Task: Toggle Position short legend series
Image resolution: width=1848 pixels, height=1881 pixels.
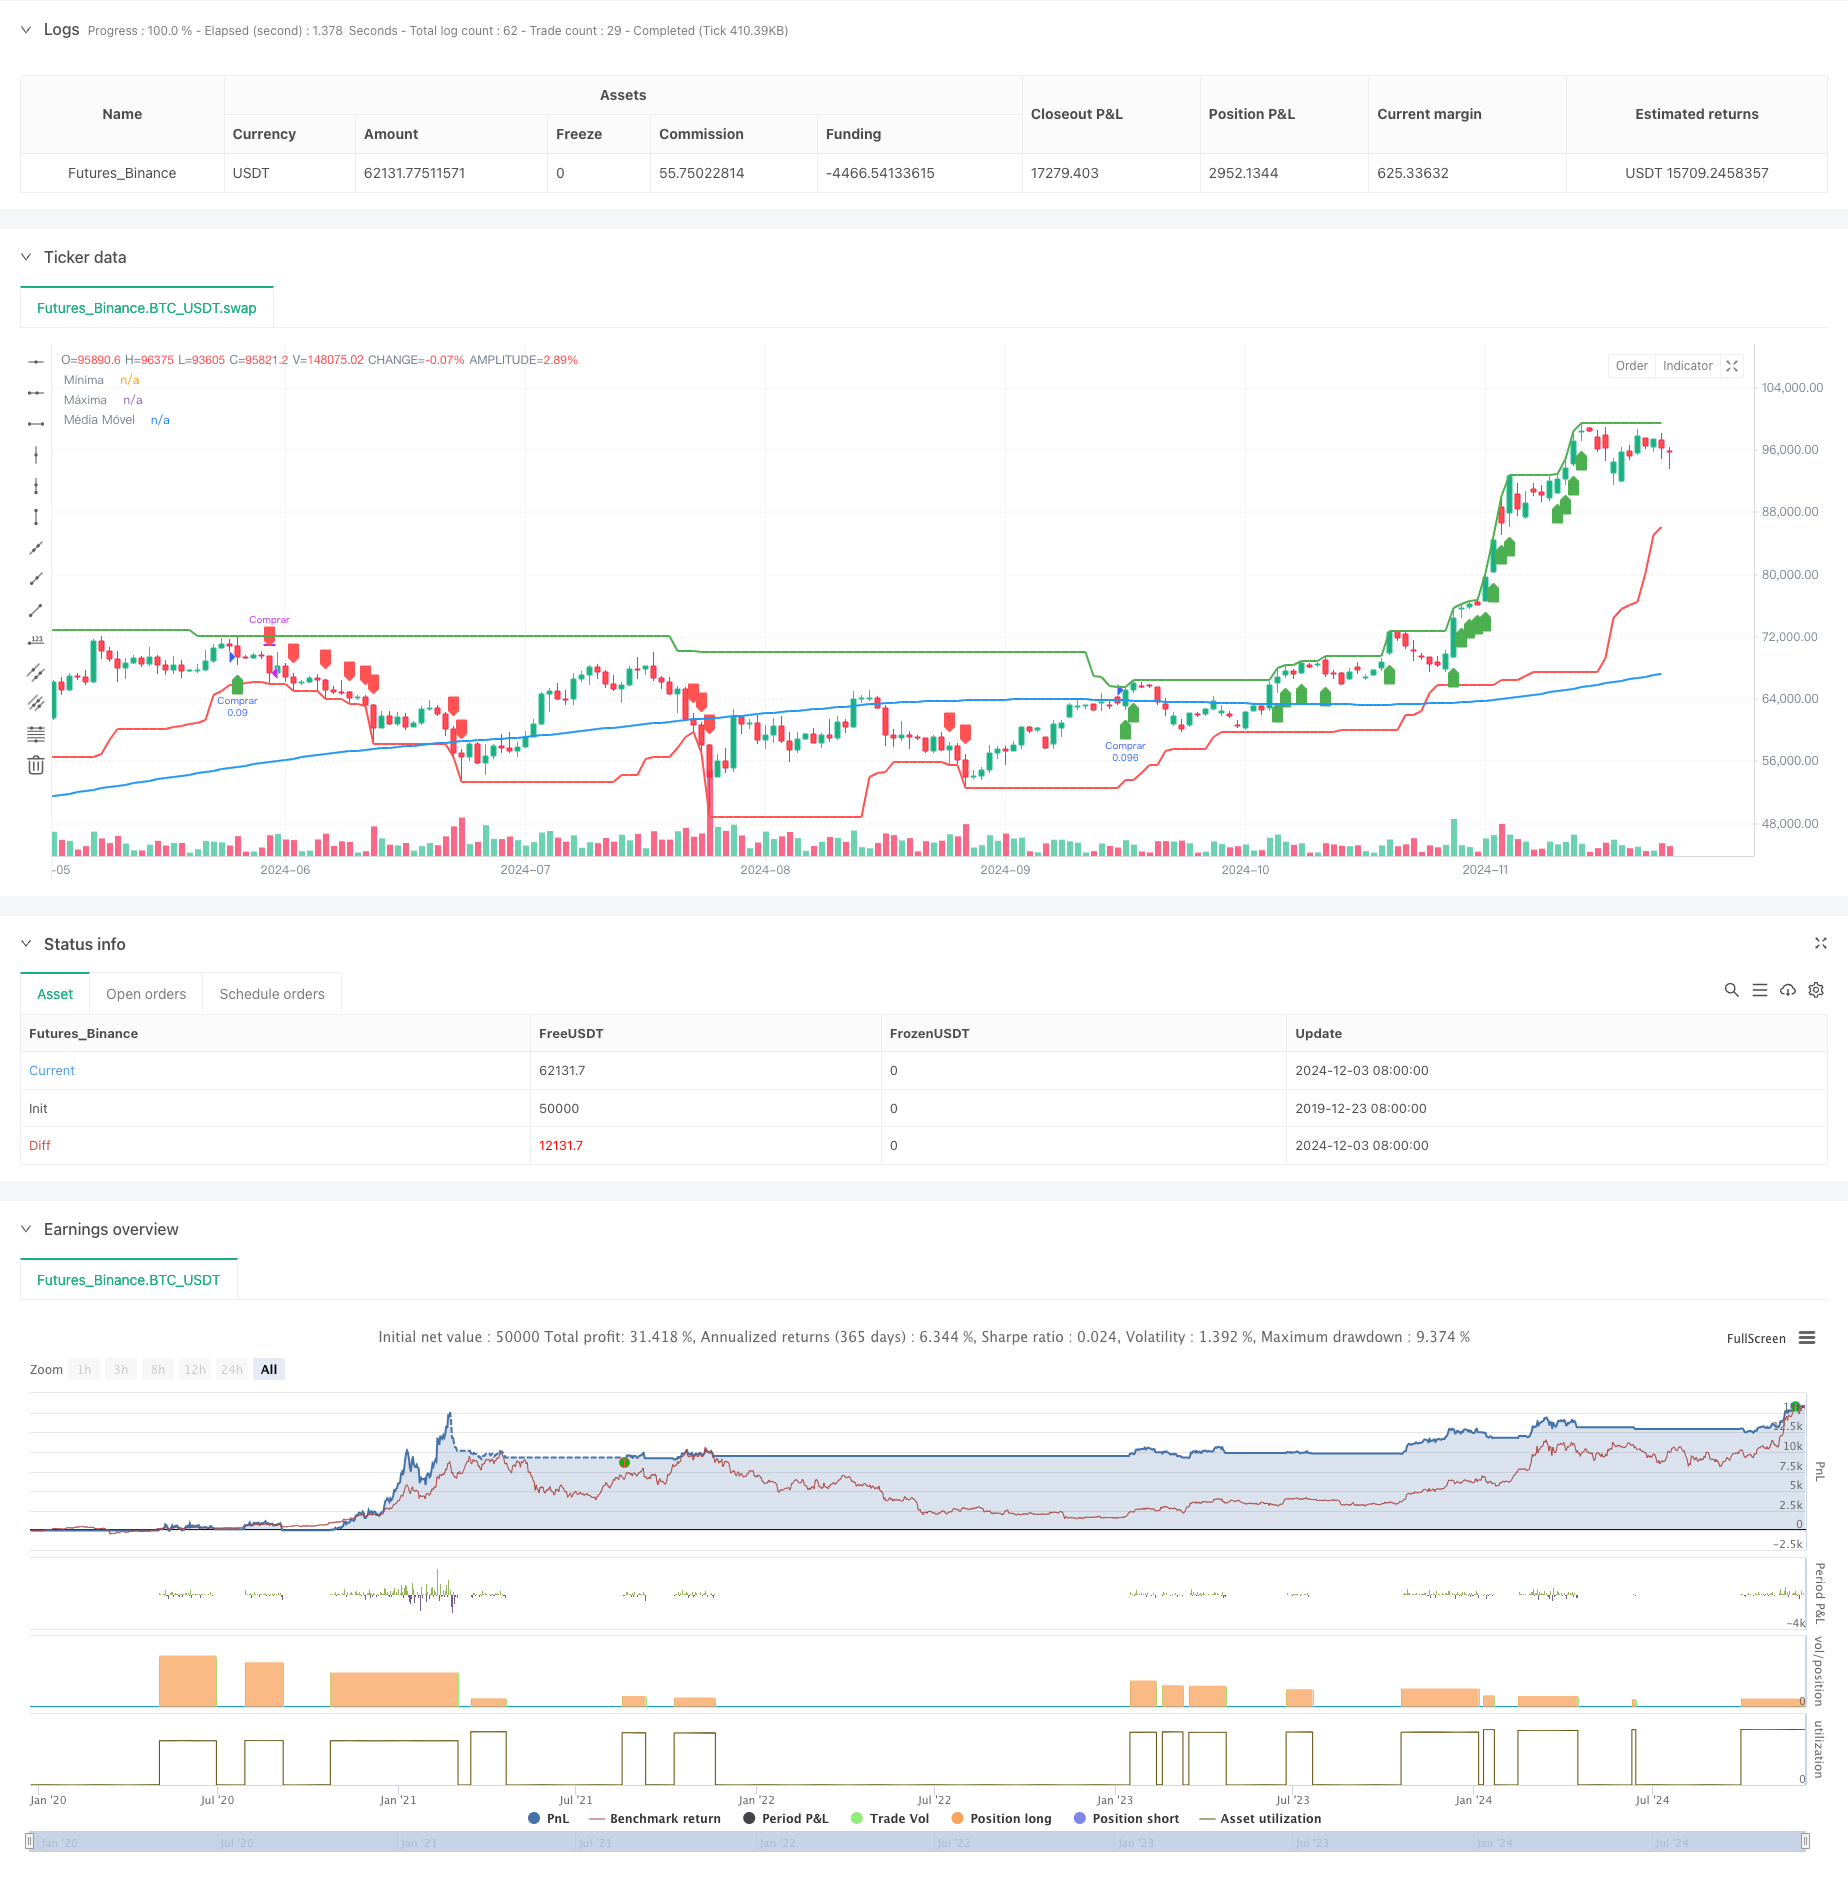Action: pyautogui.click(x=1126, y=1818)
